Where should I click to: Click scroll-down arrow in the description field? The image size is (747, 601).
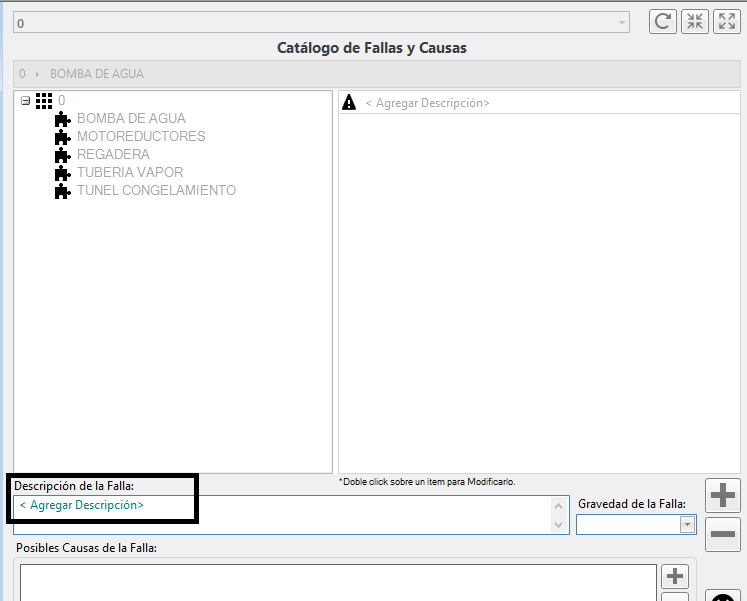tap(559, 525)
